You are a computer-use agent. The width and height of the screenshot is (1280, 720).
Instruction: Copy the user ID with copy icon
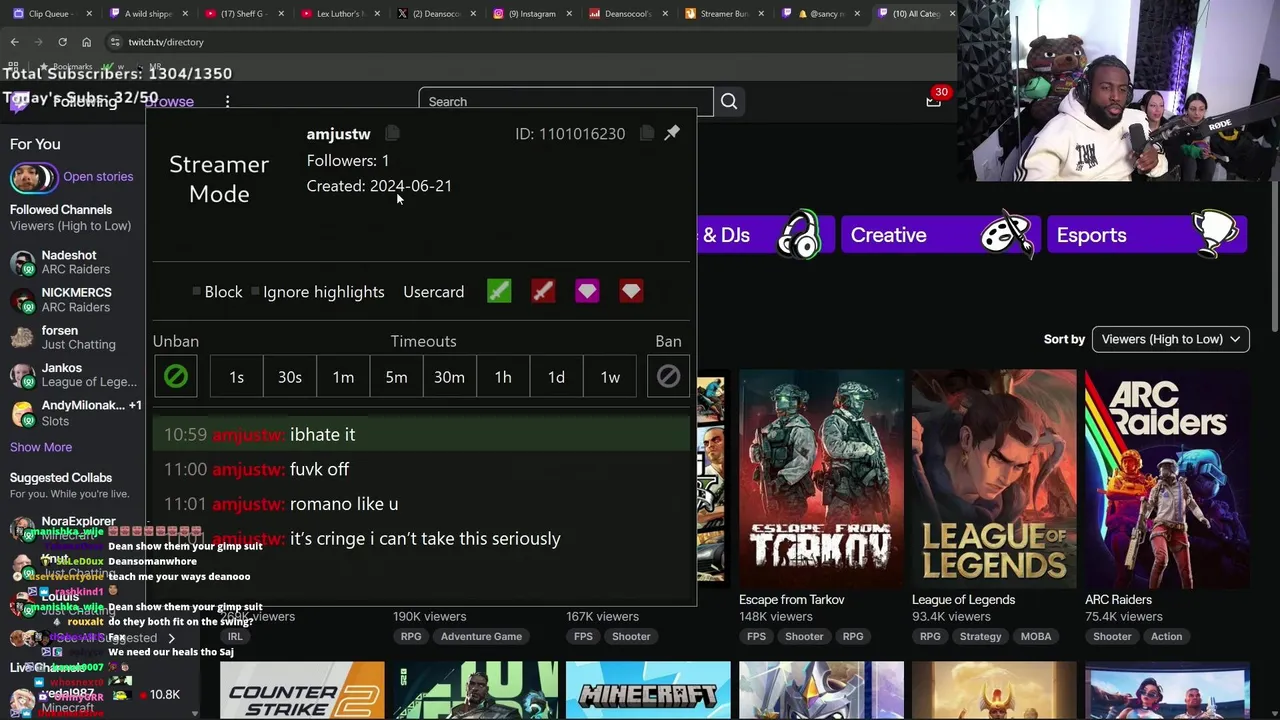[647, 133]
